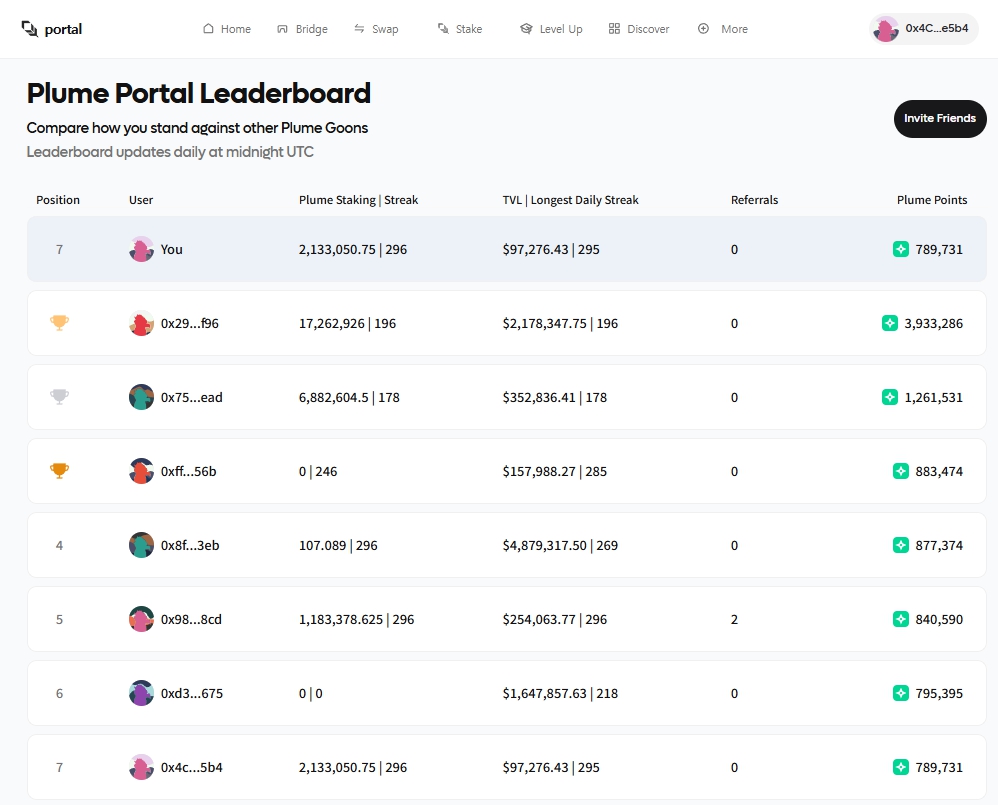The image size is (998, 805).
Task: Expand the More menu
Action: (x=722, y=29)
